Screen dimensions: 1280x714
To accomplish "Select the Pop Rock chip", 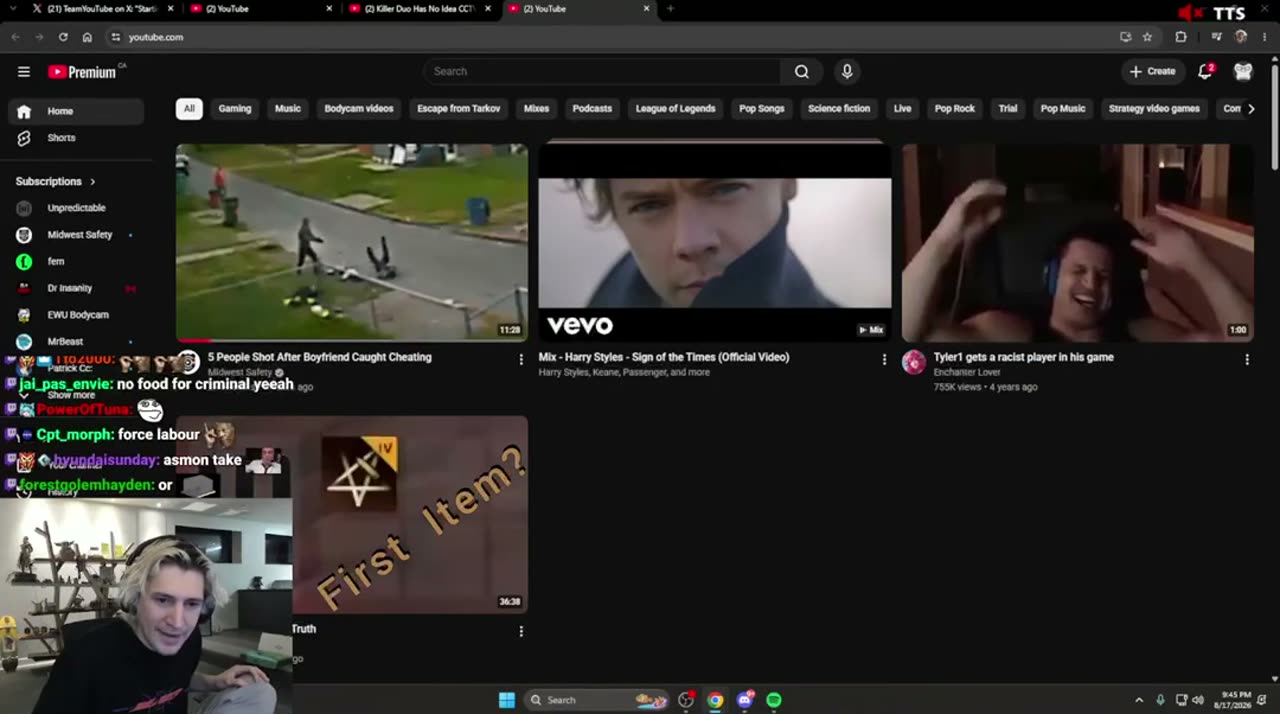I will 955,109.
